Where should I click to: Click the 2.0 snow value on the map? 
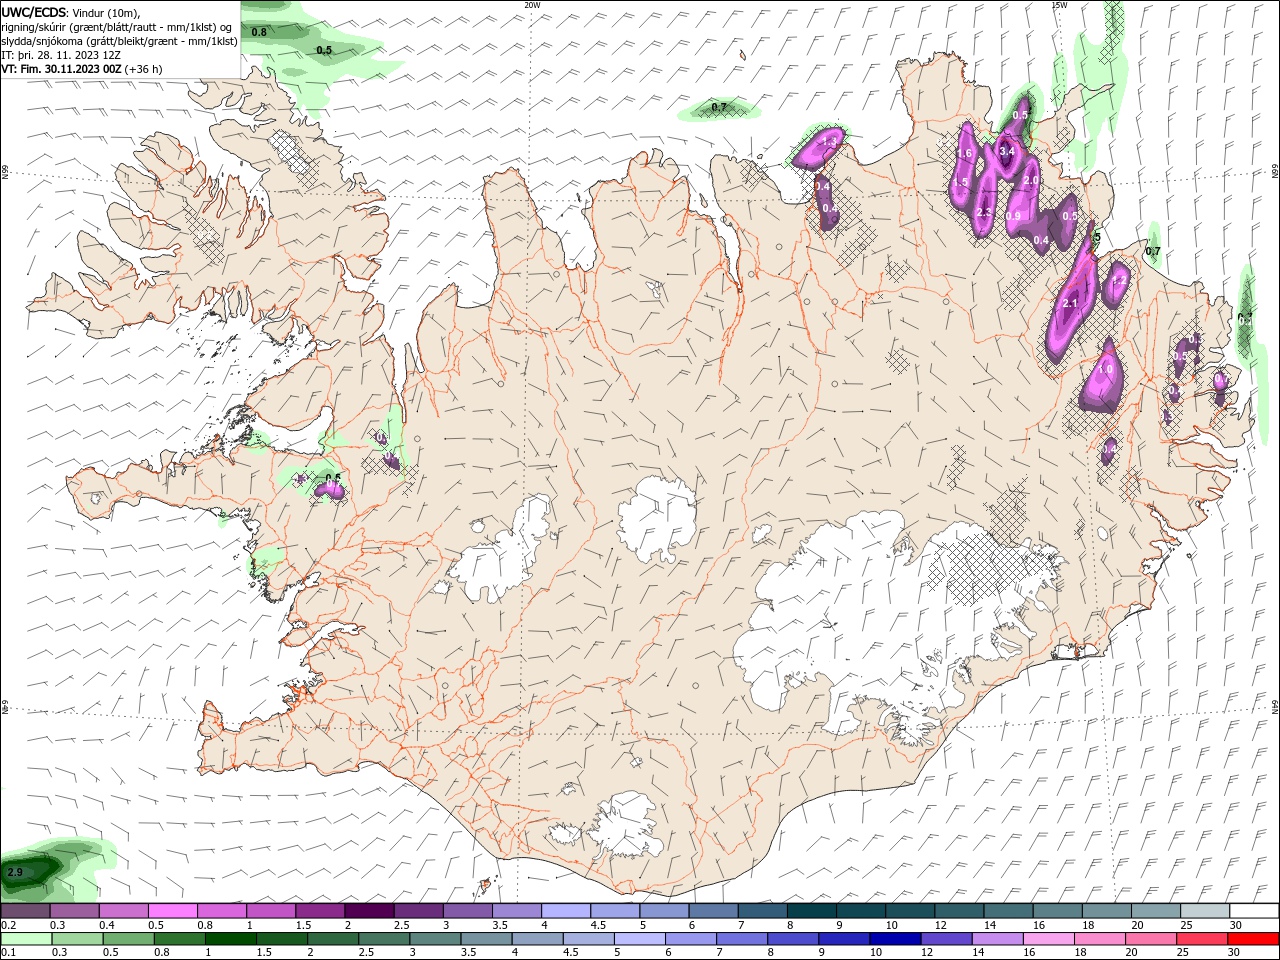click(x=1031, y=180)
